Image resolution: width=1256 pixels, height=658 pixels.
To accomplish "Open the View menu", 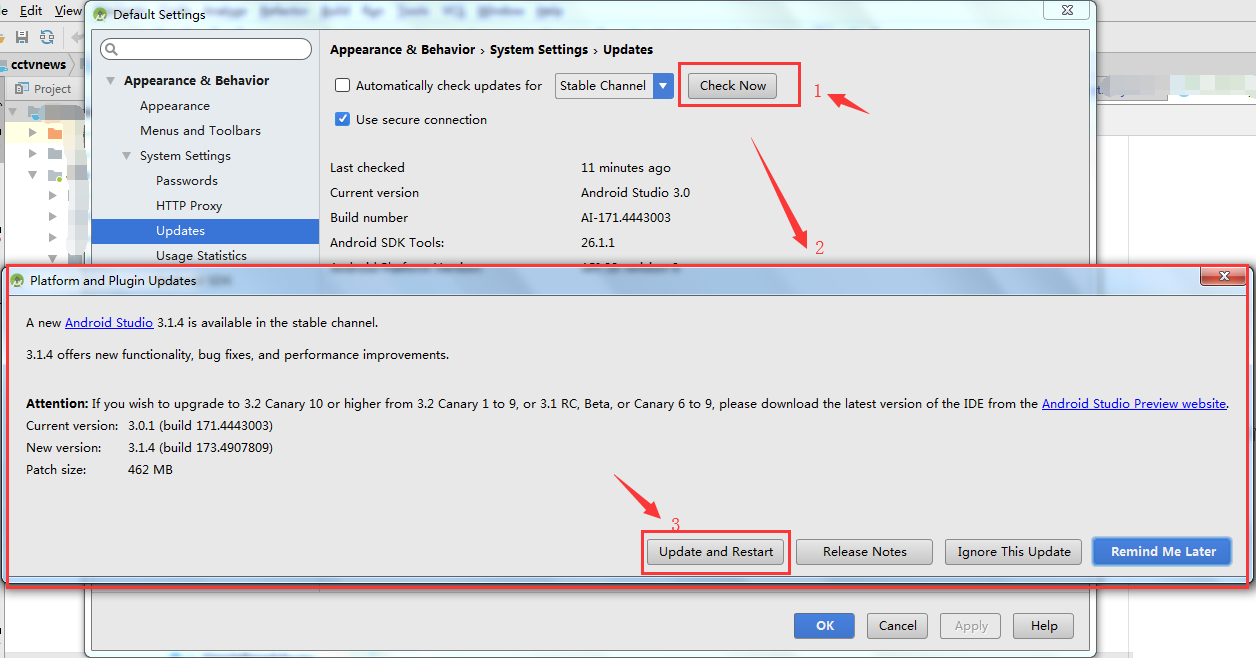I will (x=67, y=10).
